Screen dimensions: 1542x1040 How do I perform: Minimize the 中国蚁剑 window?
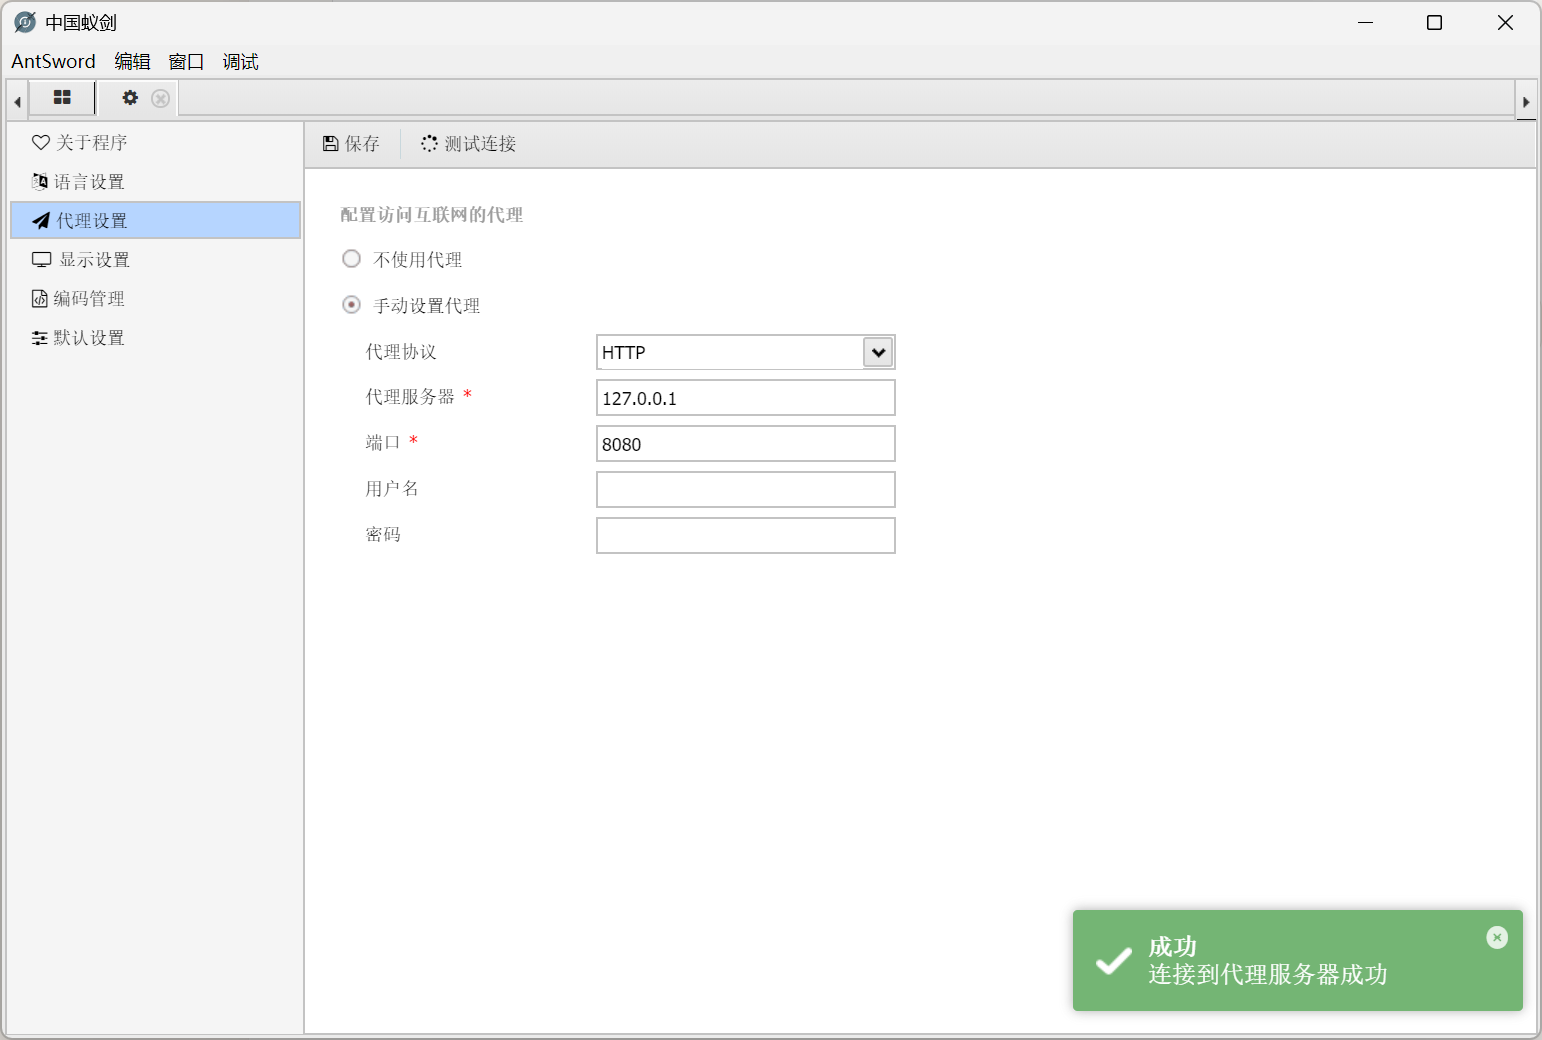[x=1366, y=22]
